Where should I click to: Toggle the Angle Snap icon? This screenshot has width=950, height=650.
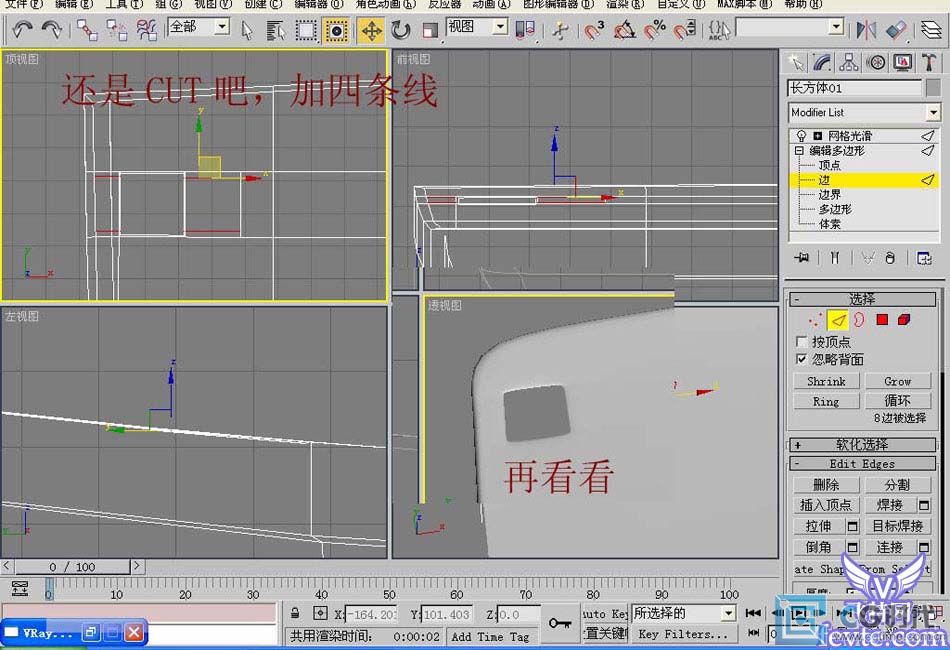point(625,30)
